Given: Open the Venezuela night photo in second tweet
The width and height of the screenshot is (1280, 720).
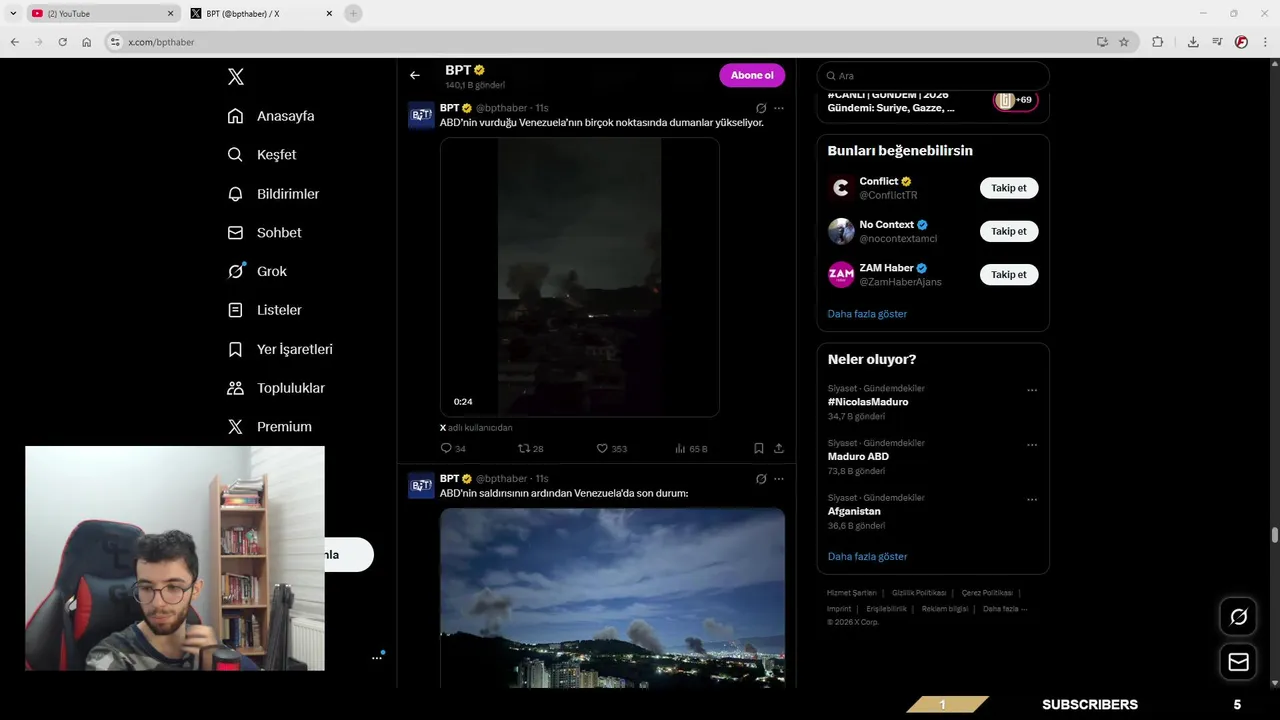Looking at the screenshot, I should 612,598.
